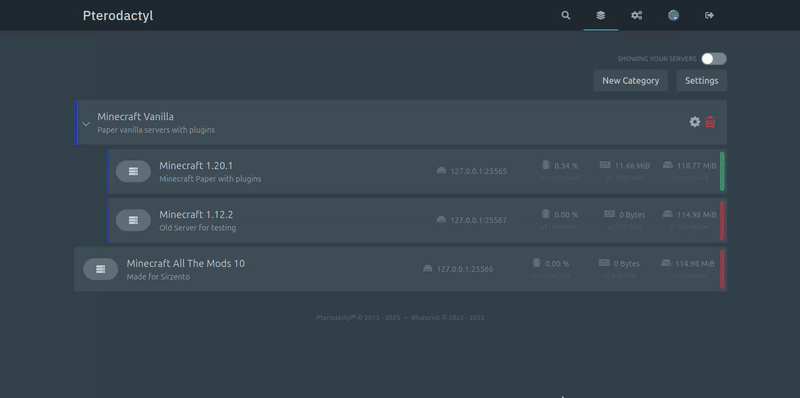Open the admin cogs icon in header
This screenshot has height=398, width=800.
coord(636,15)
